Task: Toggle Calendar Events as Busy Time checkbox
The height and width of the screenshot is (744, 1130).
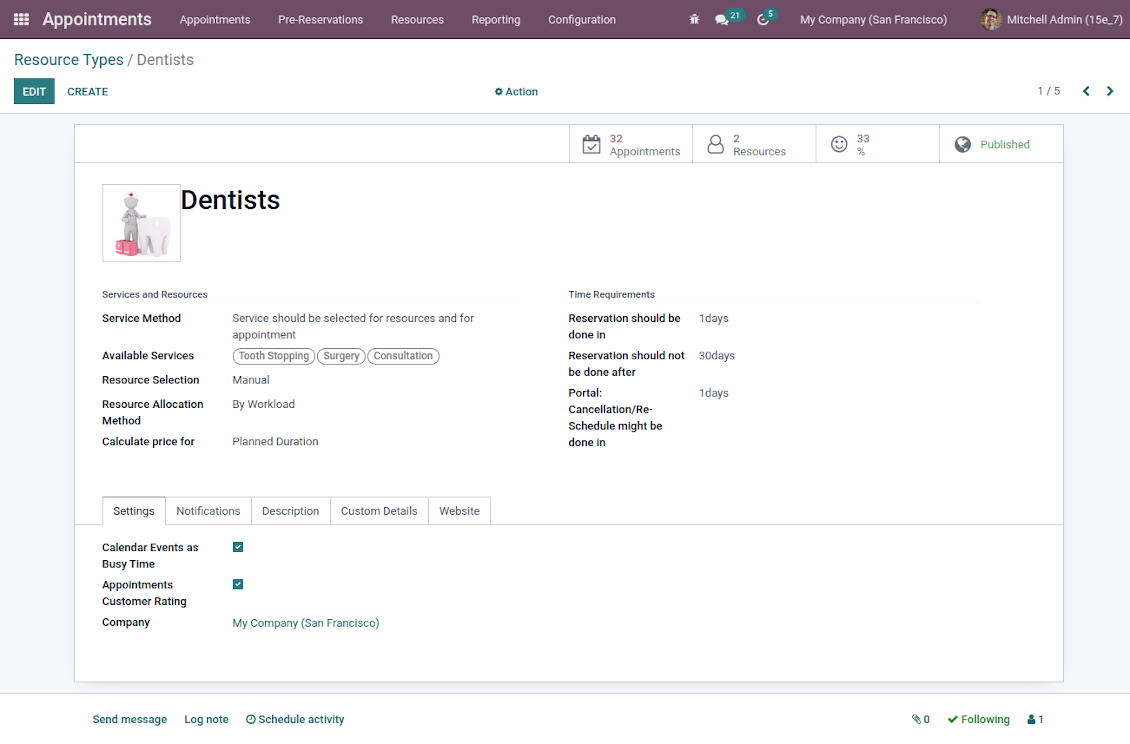Action: [x=238, y=547]
